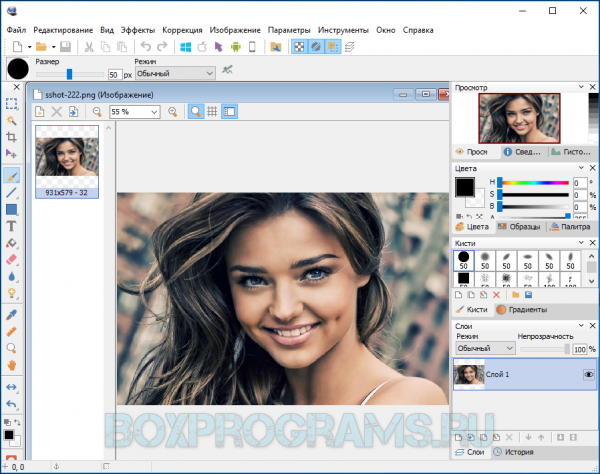This screenshot has height=474, width=600.
Task: Expand the open folder dropdown arrow
Action: pos(54,47)
